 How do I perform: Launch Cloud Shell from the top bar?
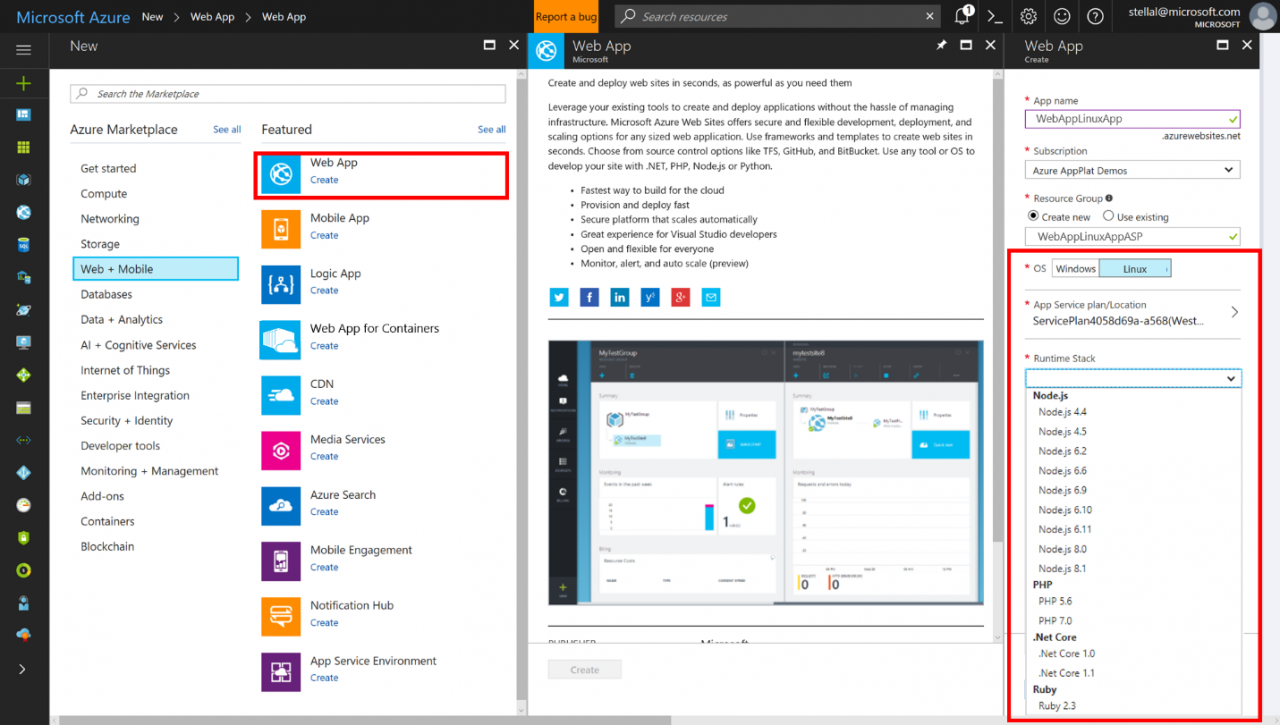pos(994,16)
